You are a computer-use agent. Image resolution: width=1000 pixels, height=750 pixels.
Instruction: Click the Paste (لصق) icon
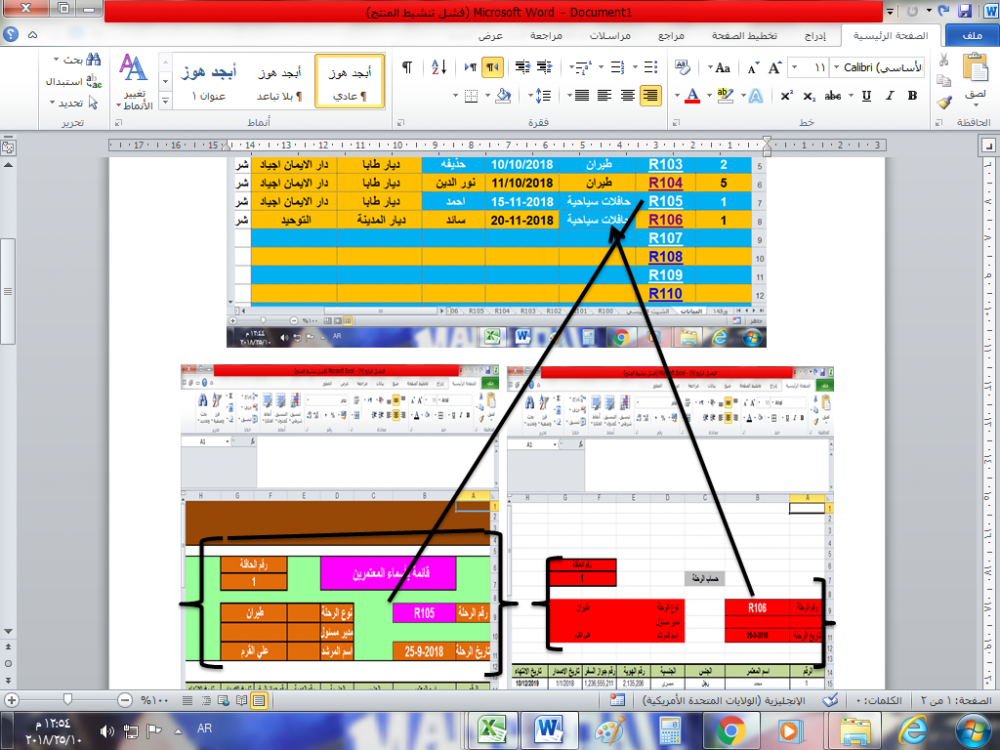pyautogui.click(x=976, y=68)
